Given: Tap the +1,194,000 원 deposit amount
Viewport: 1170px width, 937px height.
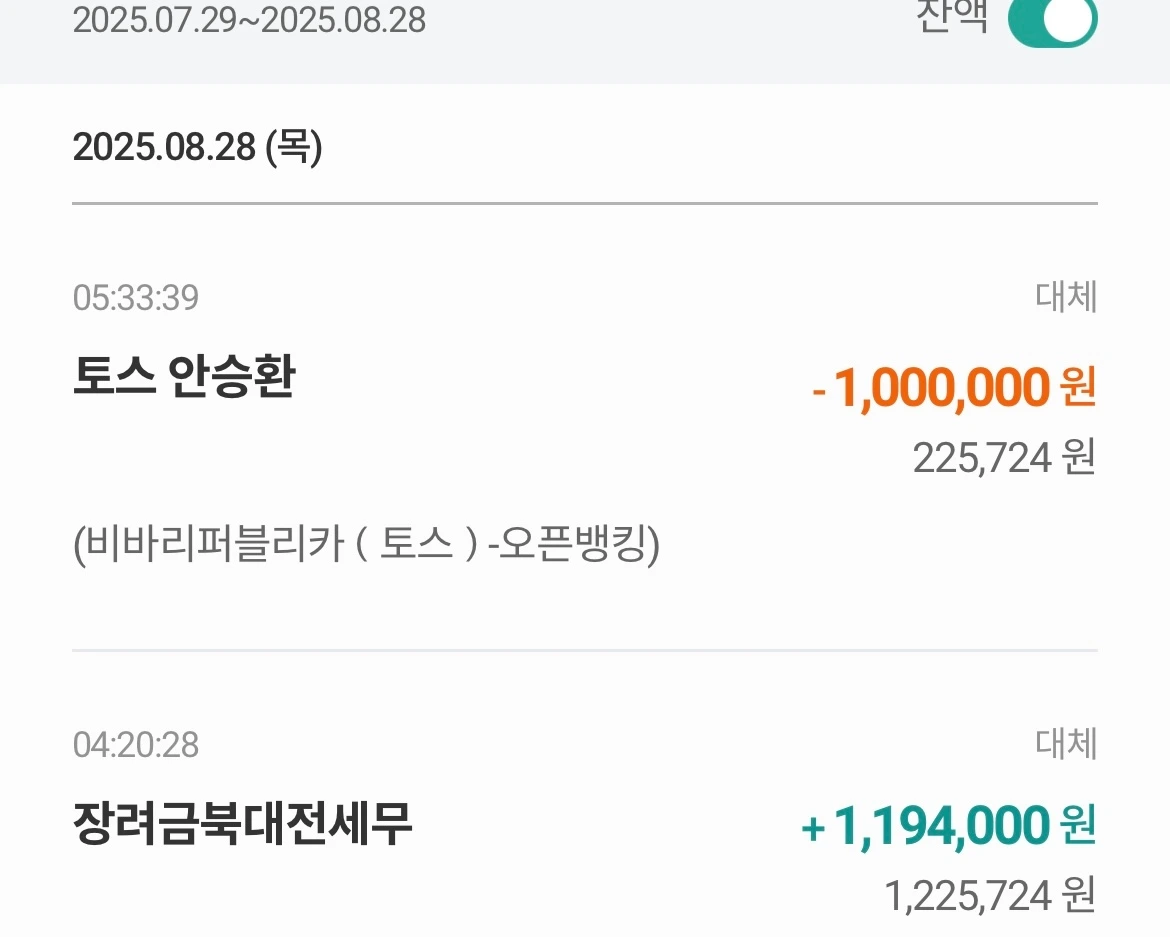Looking at the screenshot, I should click(948, 827).
